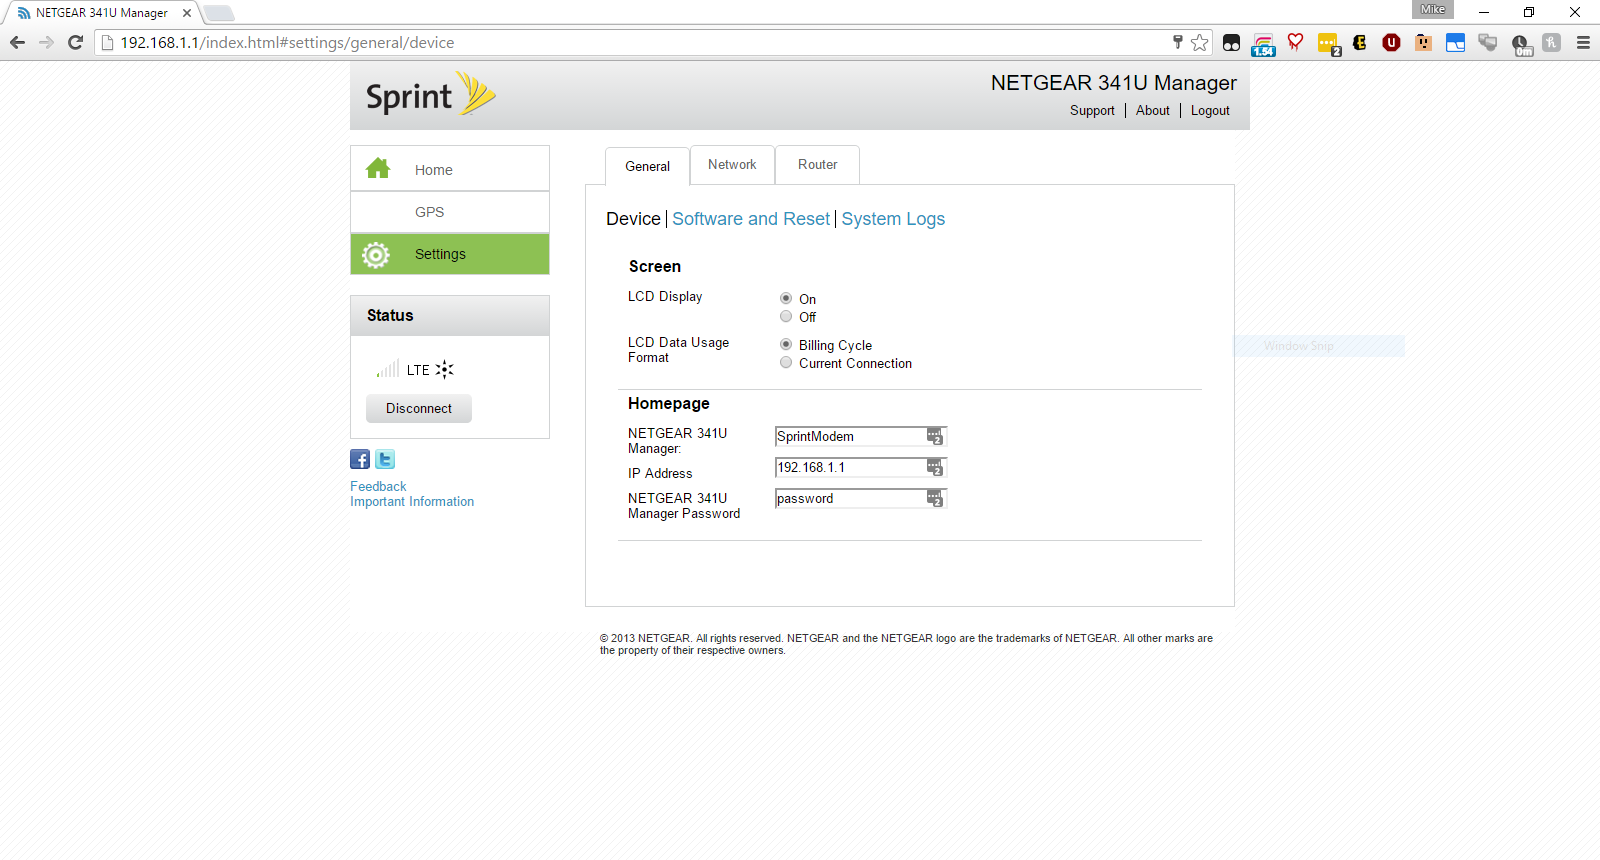Click the Manager Password input field

tap(860, 498)
